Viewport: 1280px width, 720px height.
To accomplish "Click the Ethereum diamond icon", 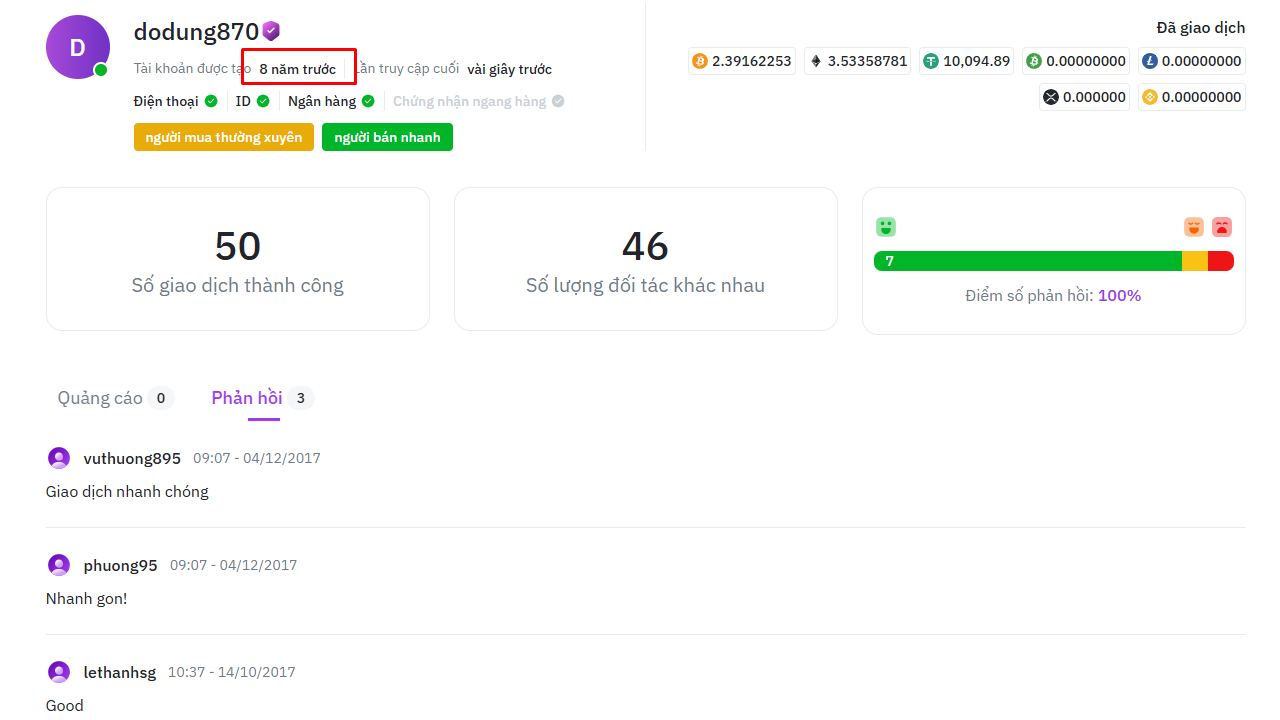I will tap(815, 61).
